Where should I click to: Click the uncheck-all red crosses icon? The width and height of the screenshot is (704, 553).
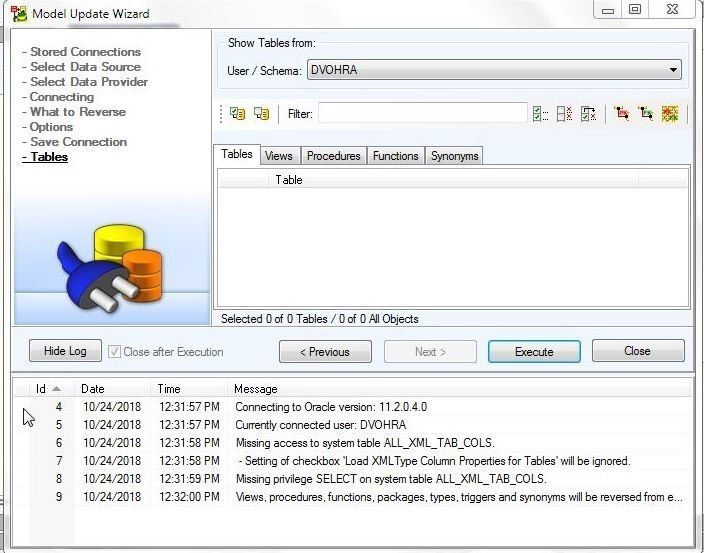(x=564, y=114)
